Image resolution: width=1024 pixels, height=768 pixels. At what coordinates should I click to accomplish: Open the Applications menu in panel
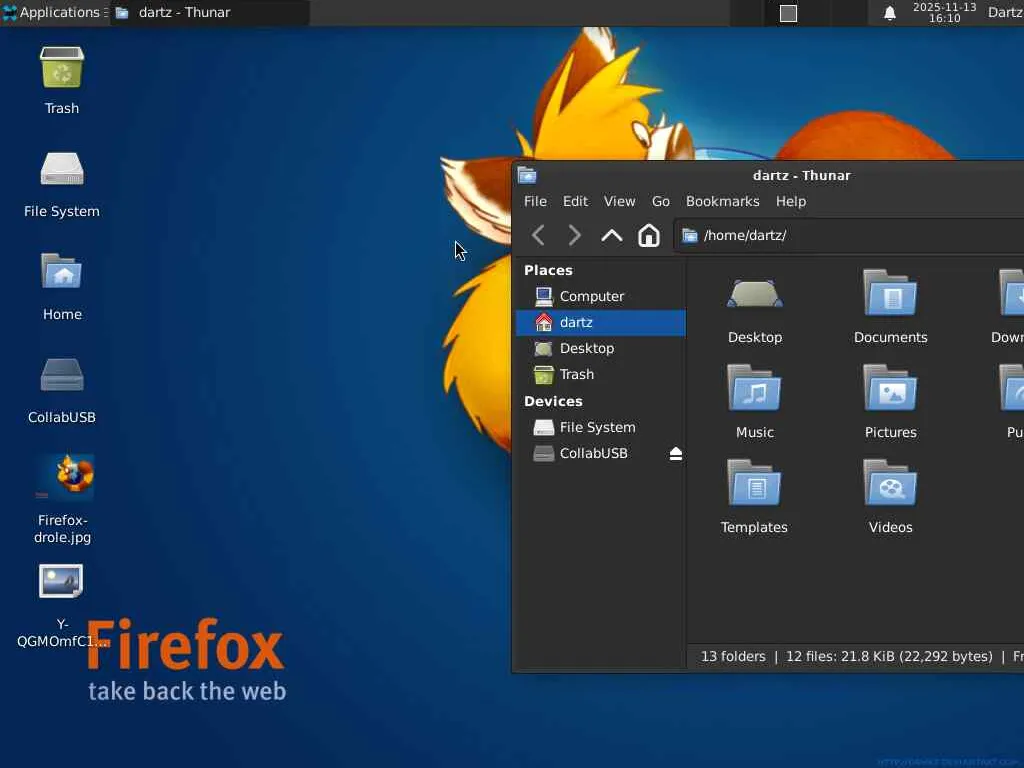(55, 12)
